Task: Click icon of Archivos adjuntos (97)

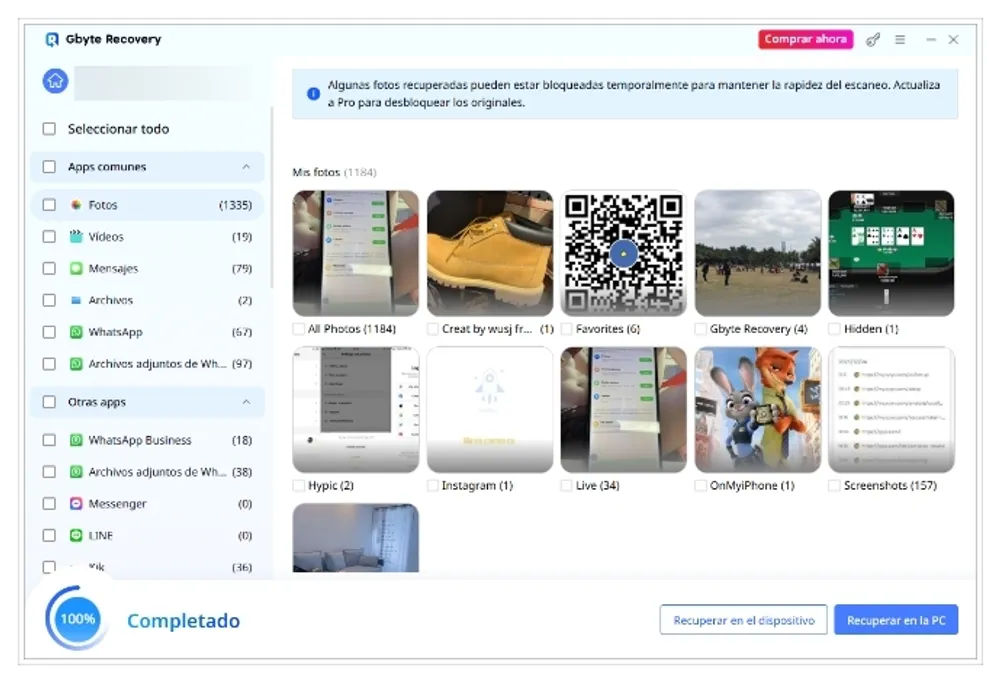Action: (76, 364)
